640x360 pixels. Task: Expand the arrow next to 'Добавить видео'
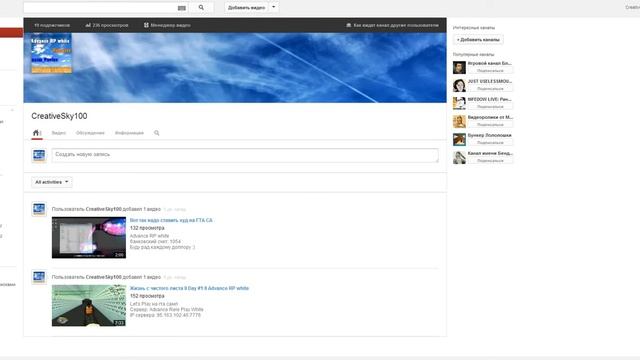273,7
